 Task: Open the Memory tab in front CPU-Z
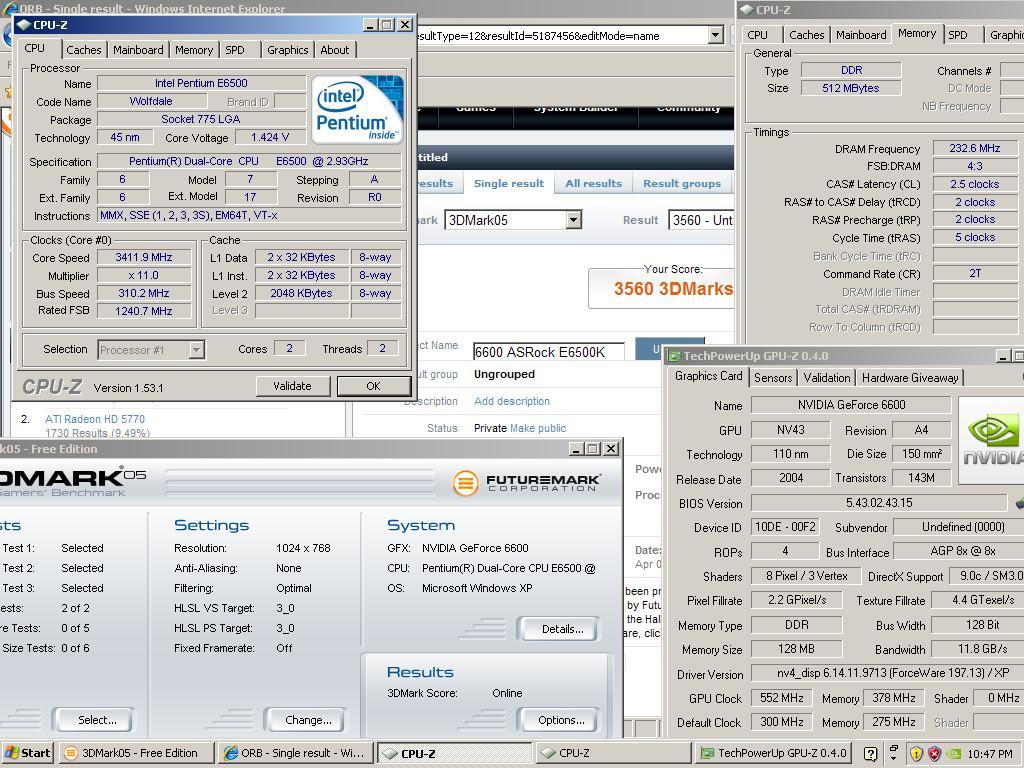pos(194,50)
